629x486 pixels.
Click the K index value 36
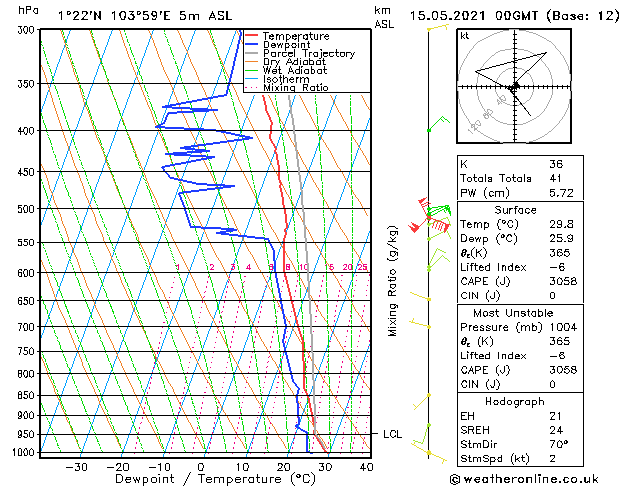coord(556,164)
